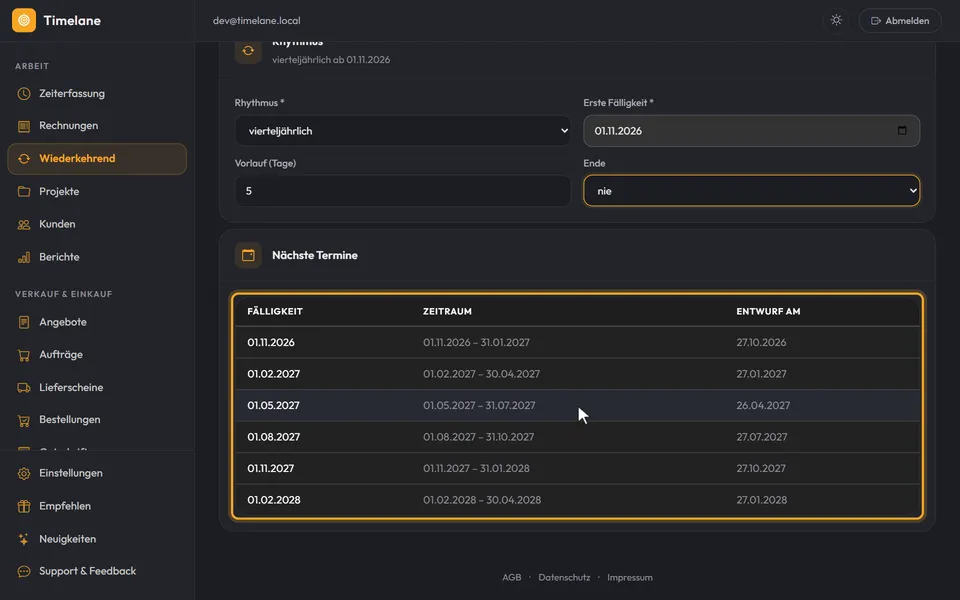Click the Bestellungen cart icon
960x600 pixels.
[24, 420]
